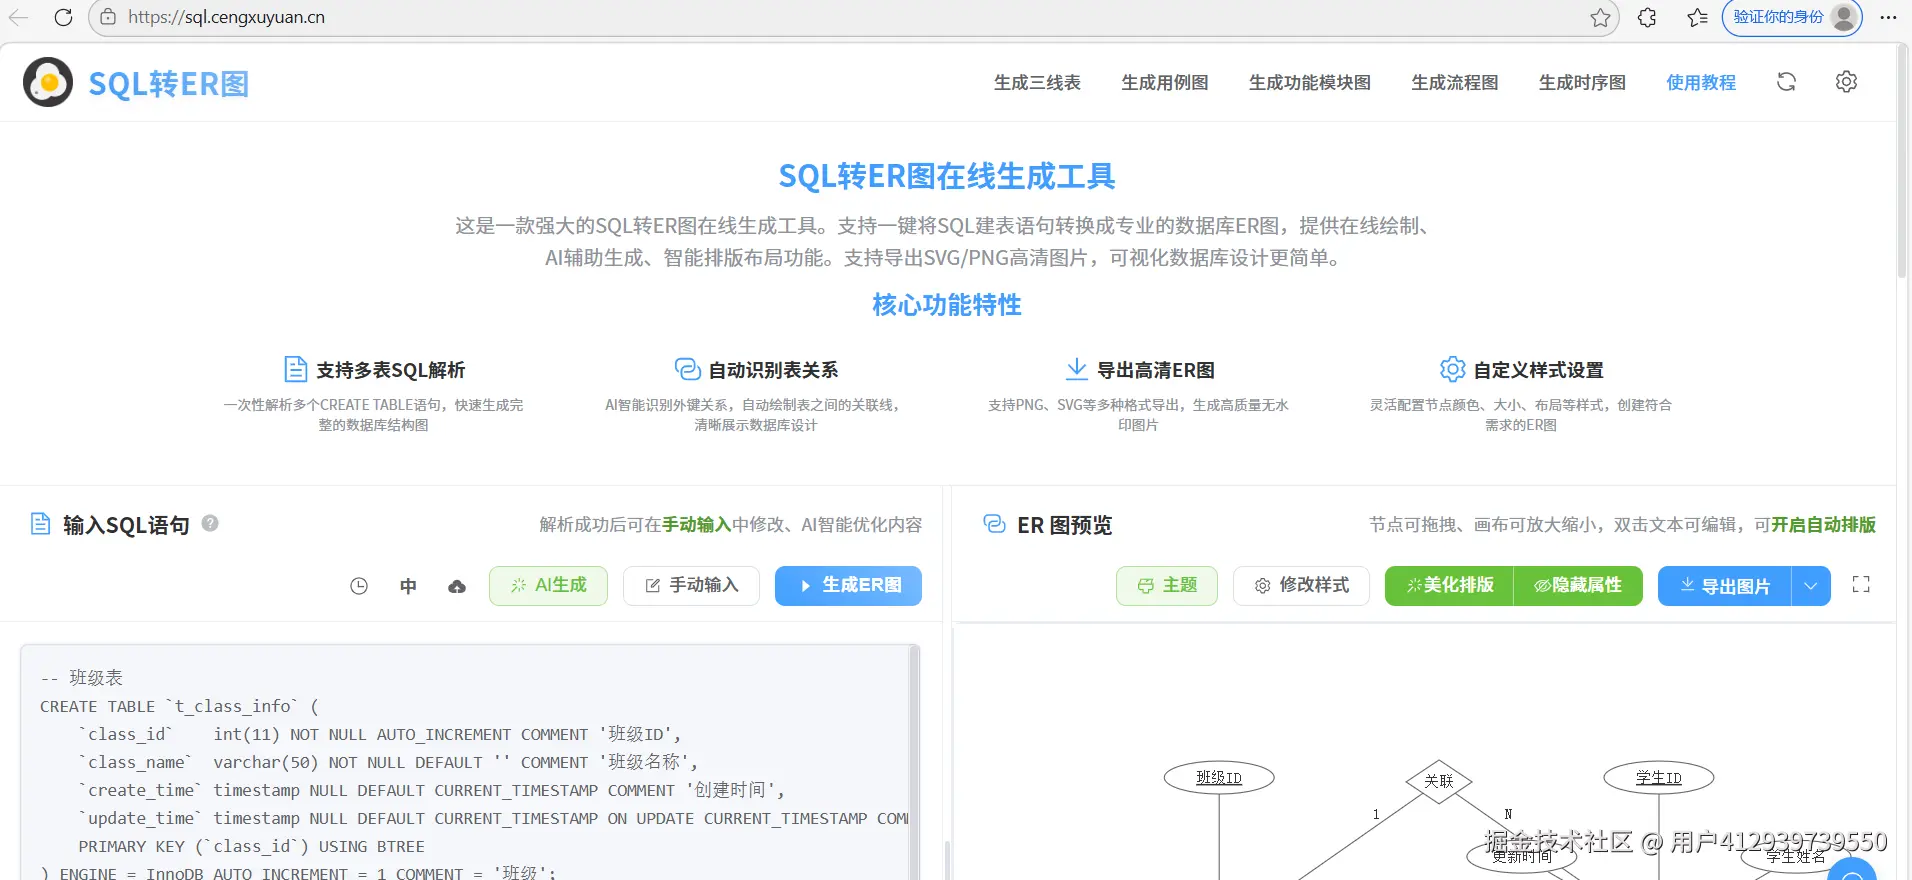Screen dimensions: 1912x880
Task: Click the 支持多表SQL解析 document icon
Action: (x=296, y=369)
